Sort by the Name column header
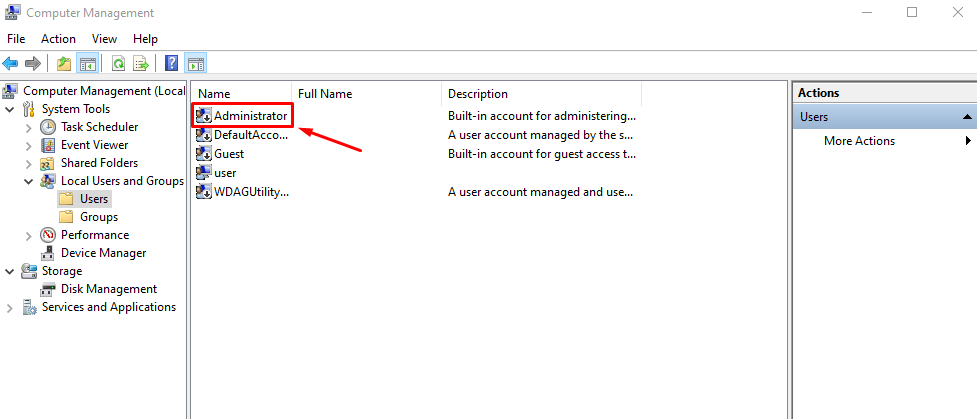The width and height of the screenshot is (977, 419). (241, 94)
